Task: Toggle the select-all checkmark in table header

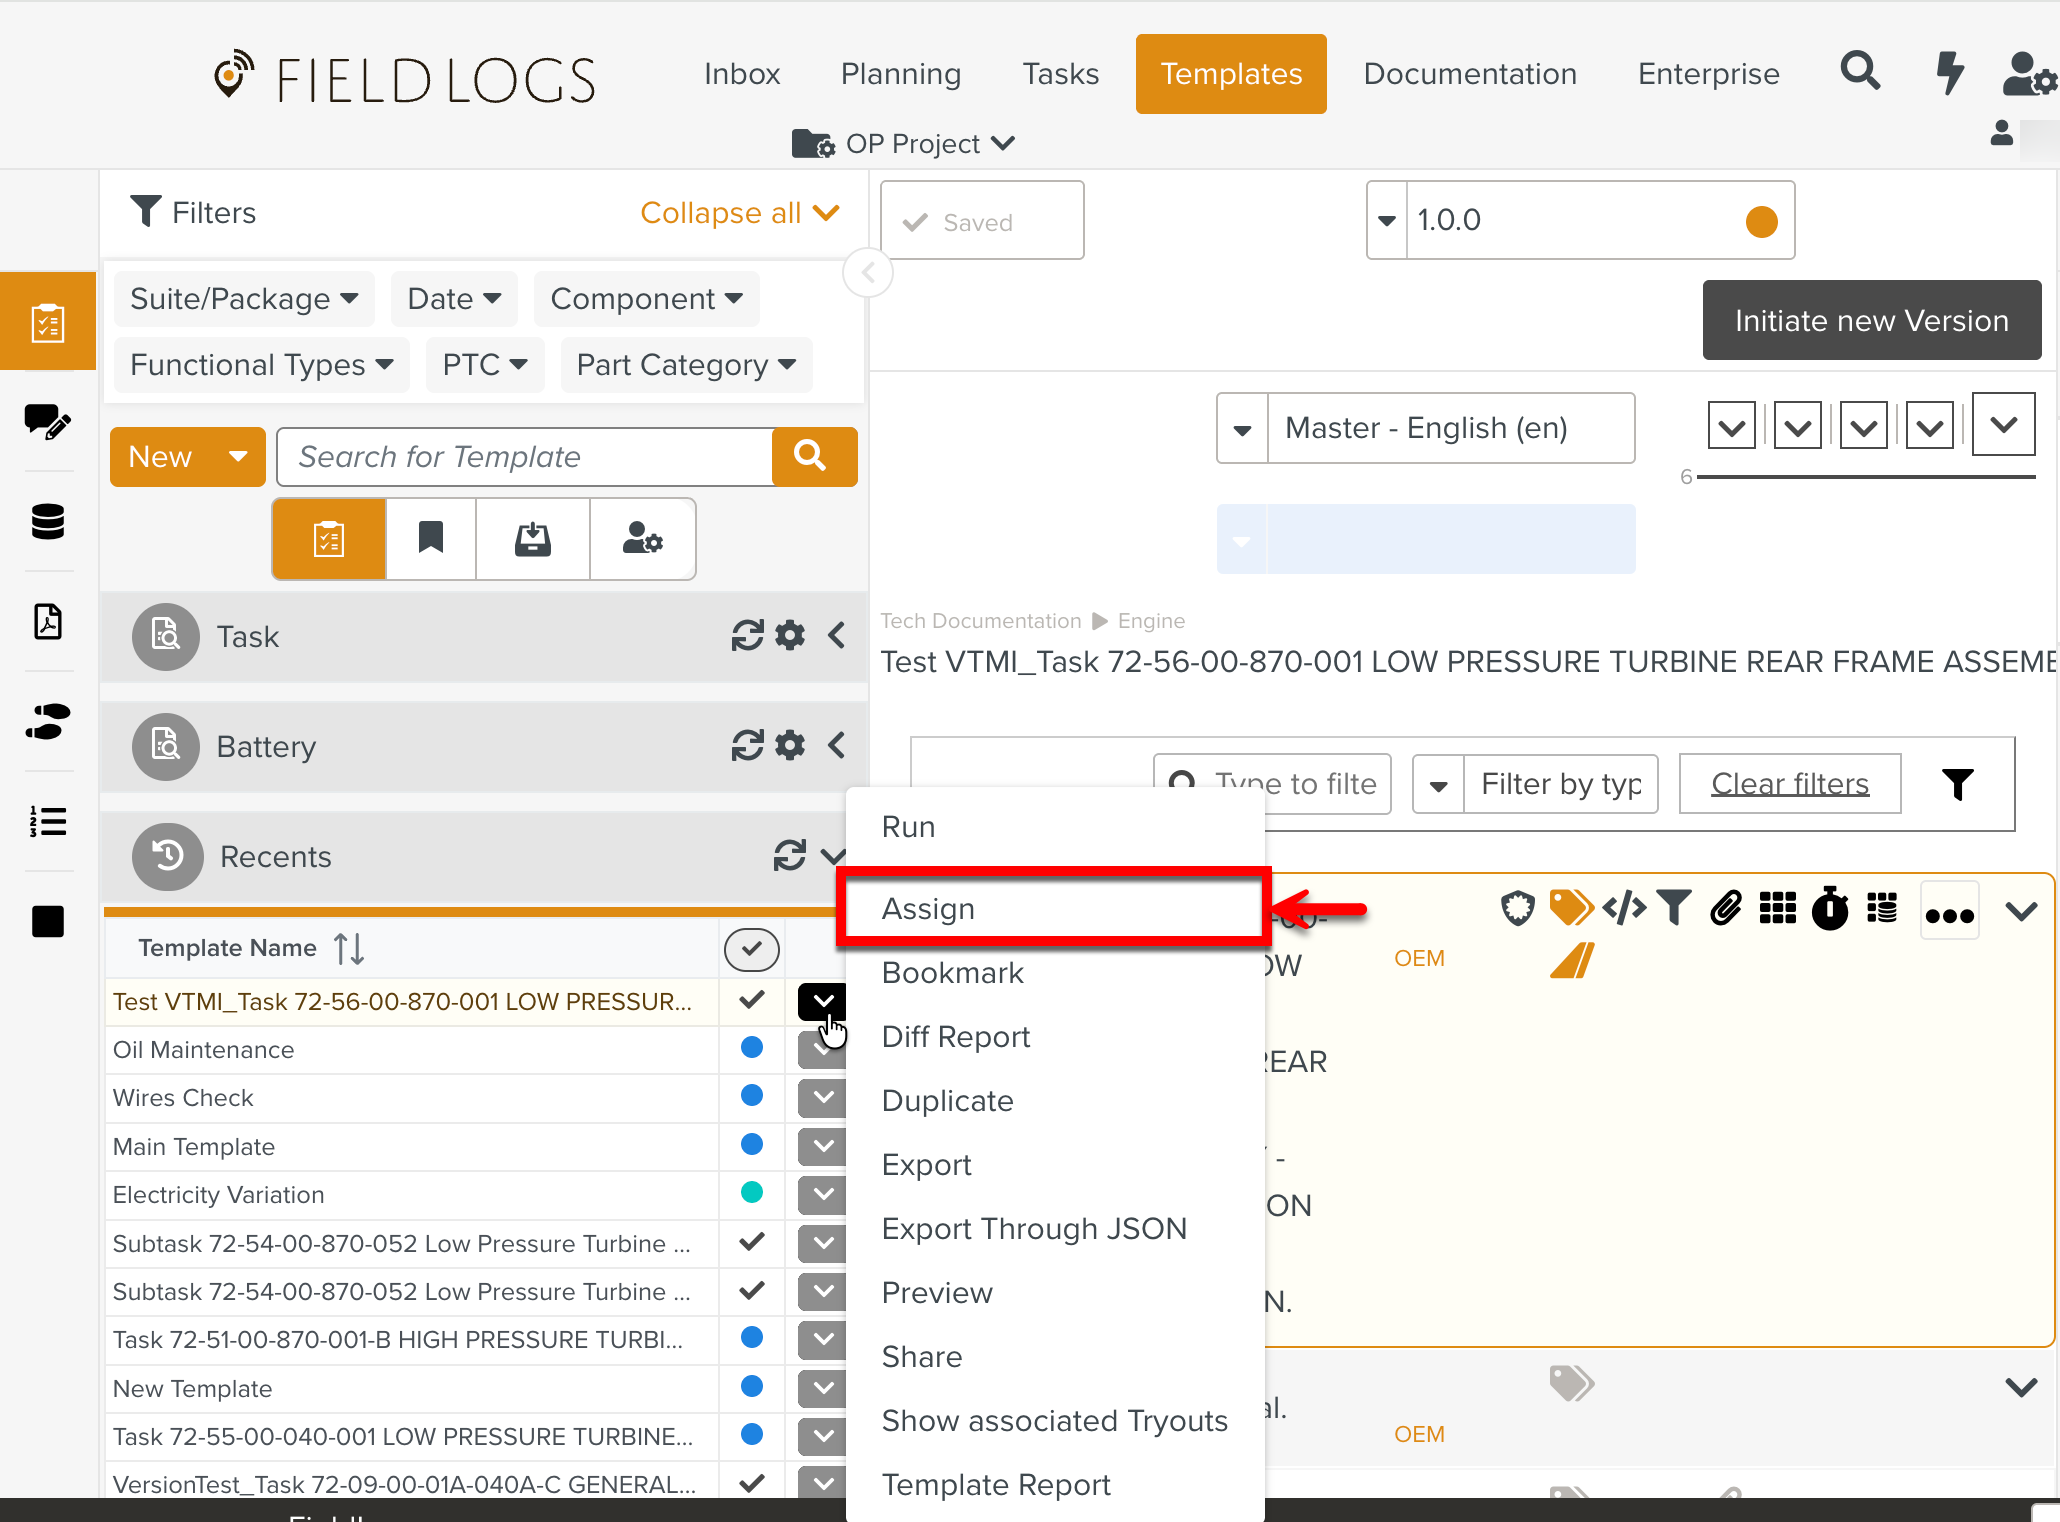Action: click(x=752, y=949)
